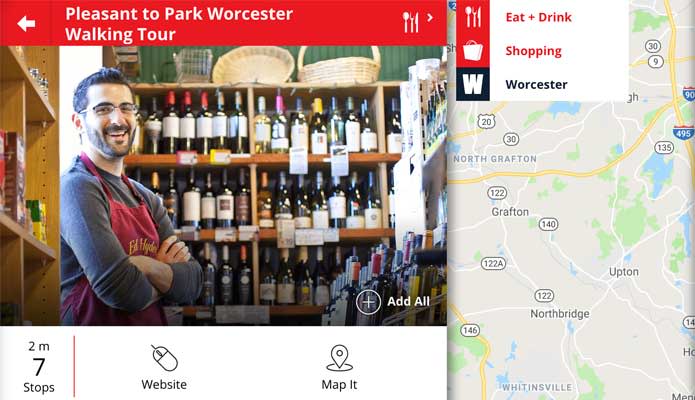Go back with the white left arrow
This screenshot has width=695, height=400.
[26, 24]
